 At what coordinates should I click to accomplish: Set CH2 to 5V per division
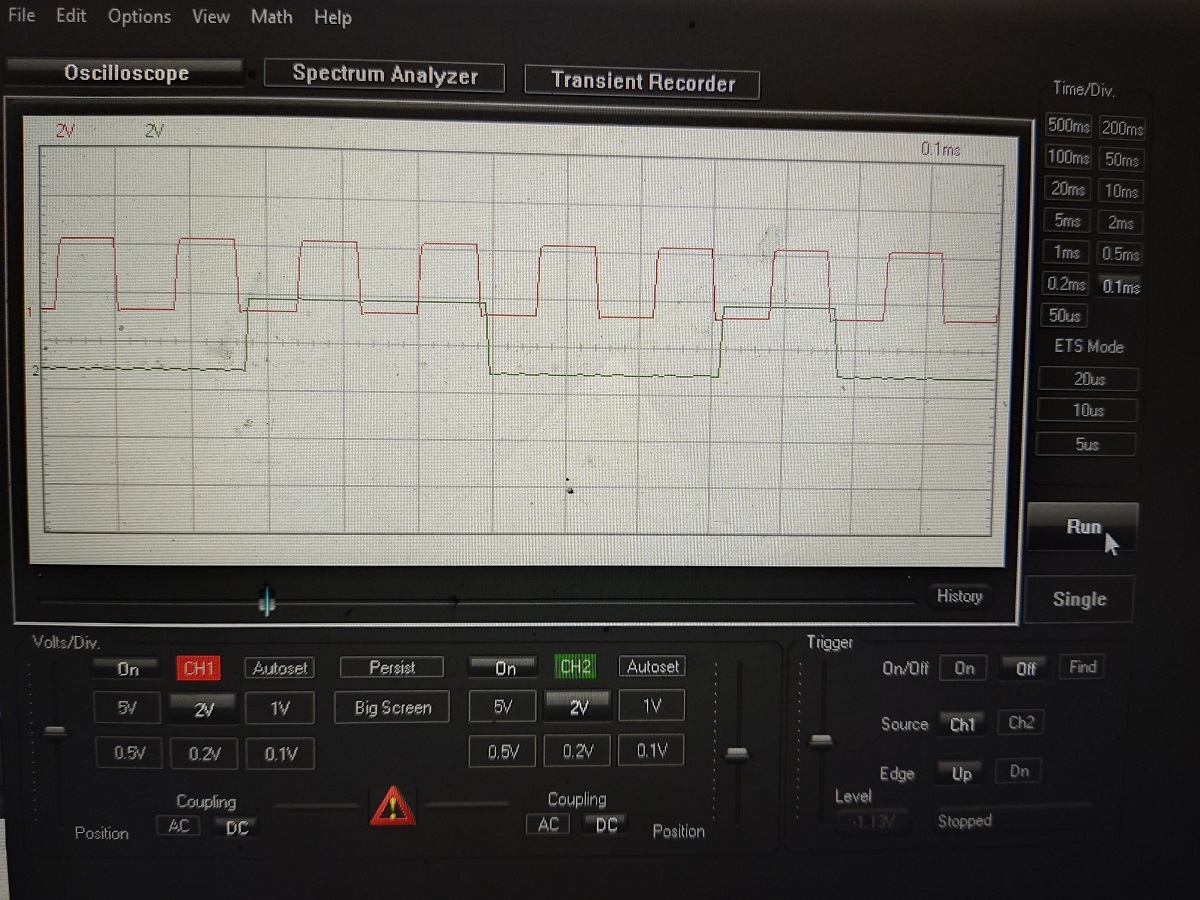click(x=502, y=706)
